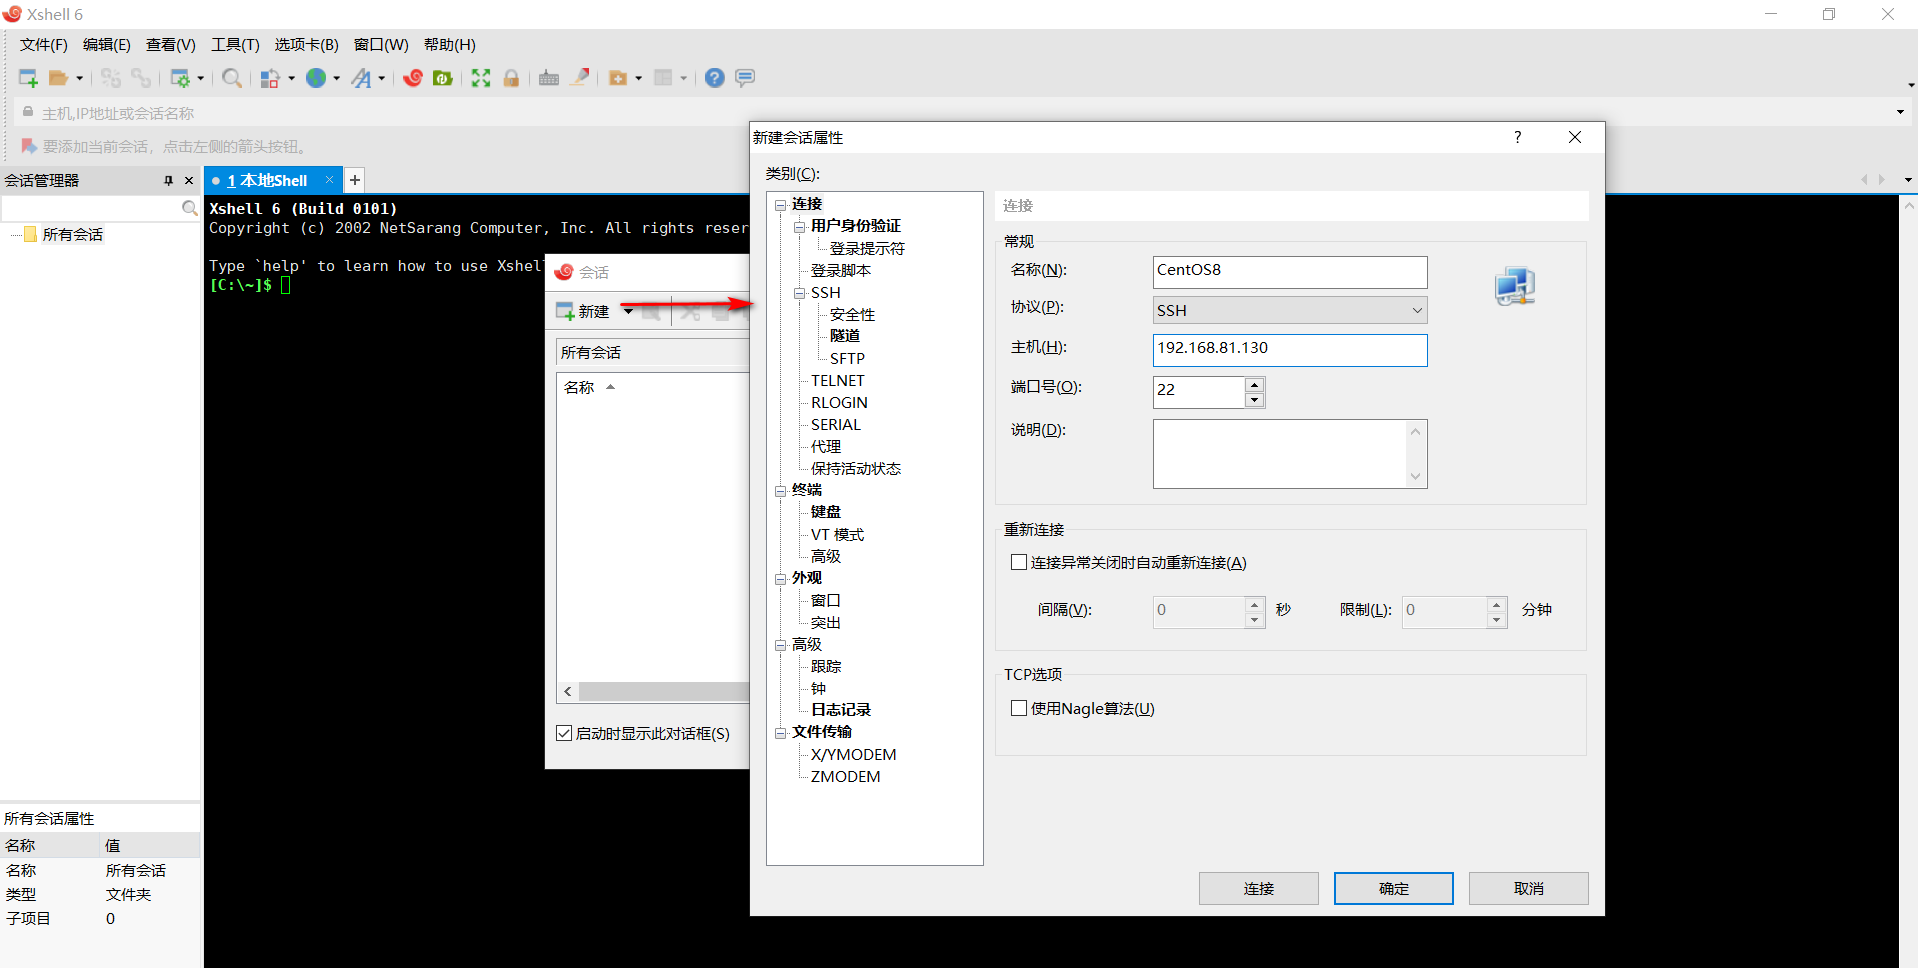Select the 隧道 tree item
The height and width of the screenshot is (968, 1918).
(x=845, y=336)
